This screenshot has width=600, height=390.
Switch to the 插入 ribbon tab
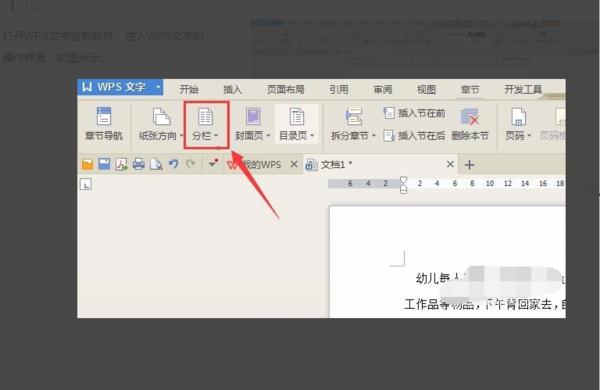pyautogui.click(x=233, y=90)
